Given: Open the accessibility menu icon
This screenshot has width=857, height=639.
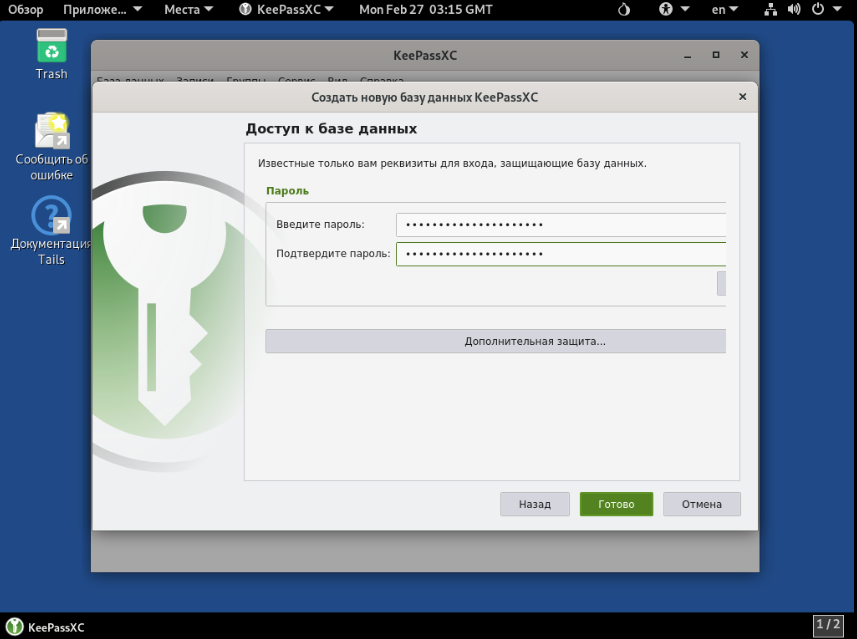Looking at the screenshot, I should pos(667,10).
